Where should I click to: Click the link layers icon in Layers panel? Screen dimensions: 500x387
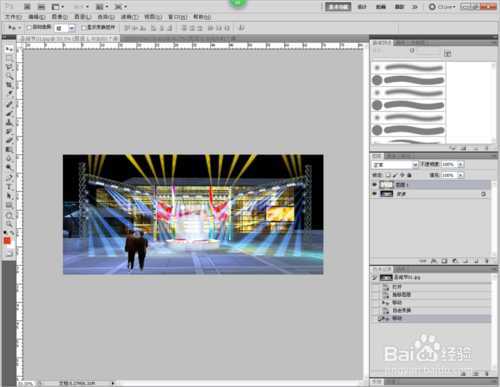coord(423,261)
